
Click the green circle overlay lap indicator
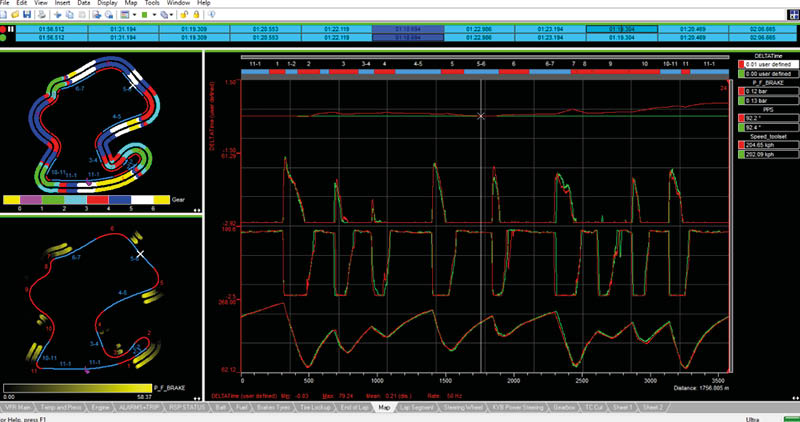point(4,37)
